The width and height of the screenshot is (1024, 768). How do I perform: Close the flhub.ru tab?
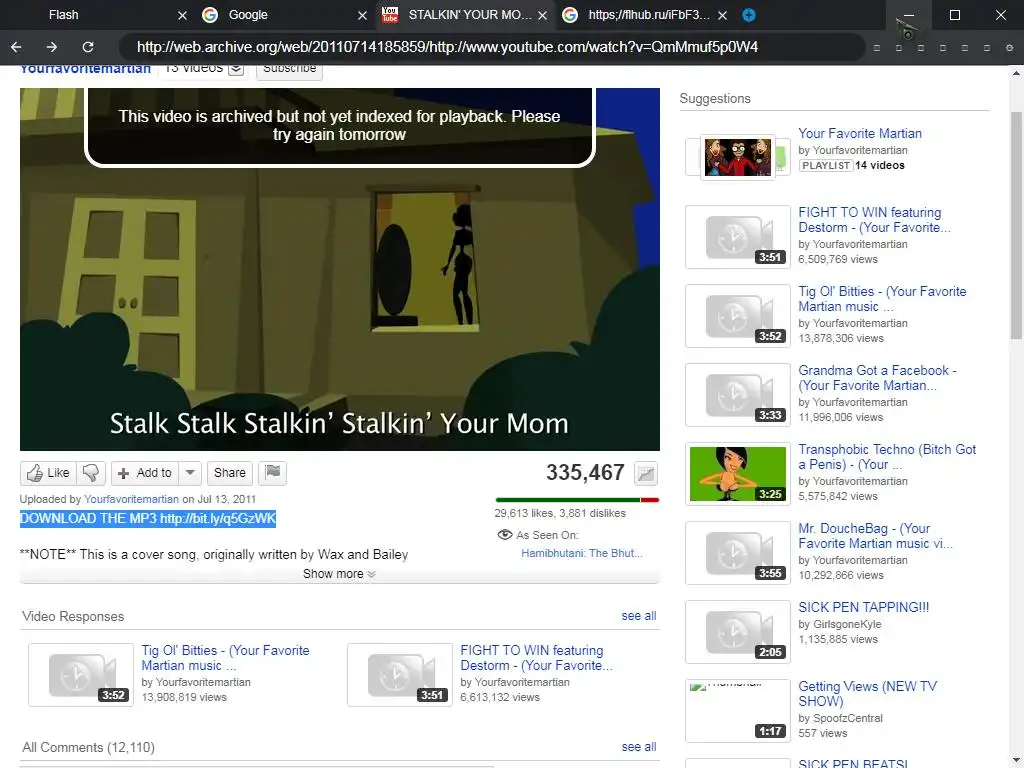722,15
